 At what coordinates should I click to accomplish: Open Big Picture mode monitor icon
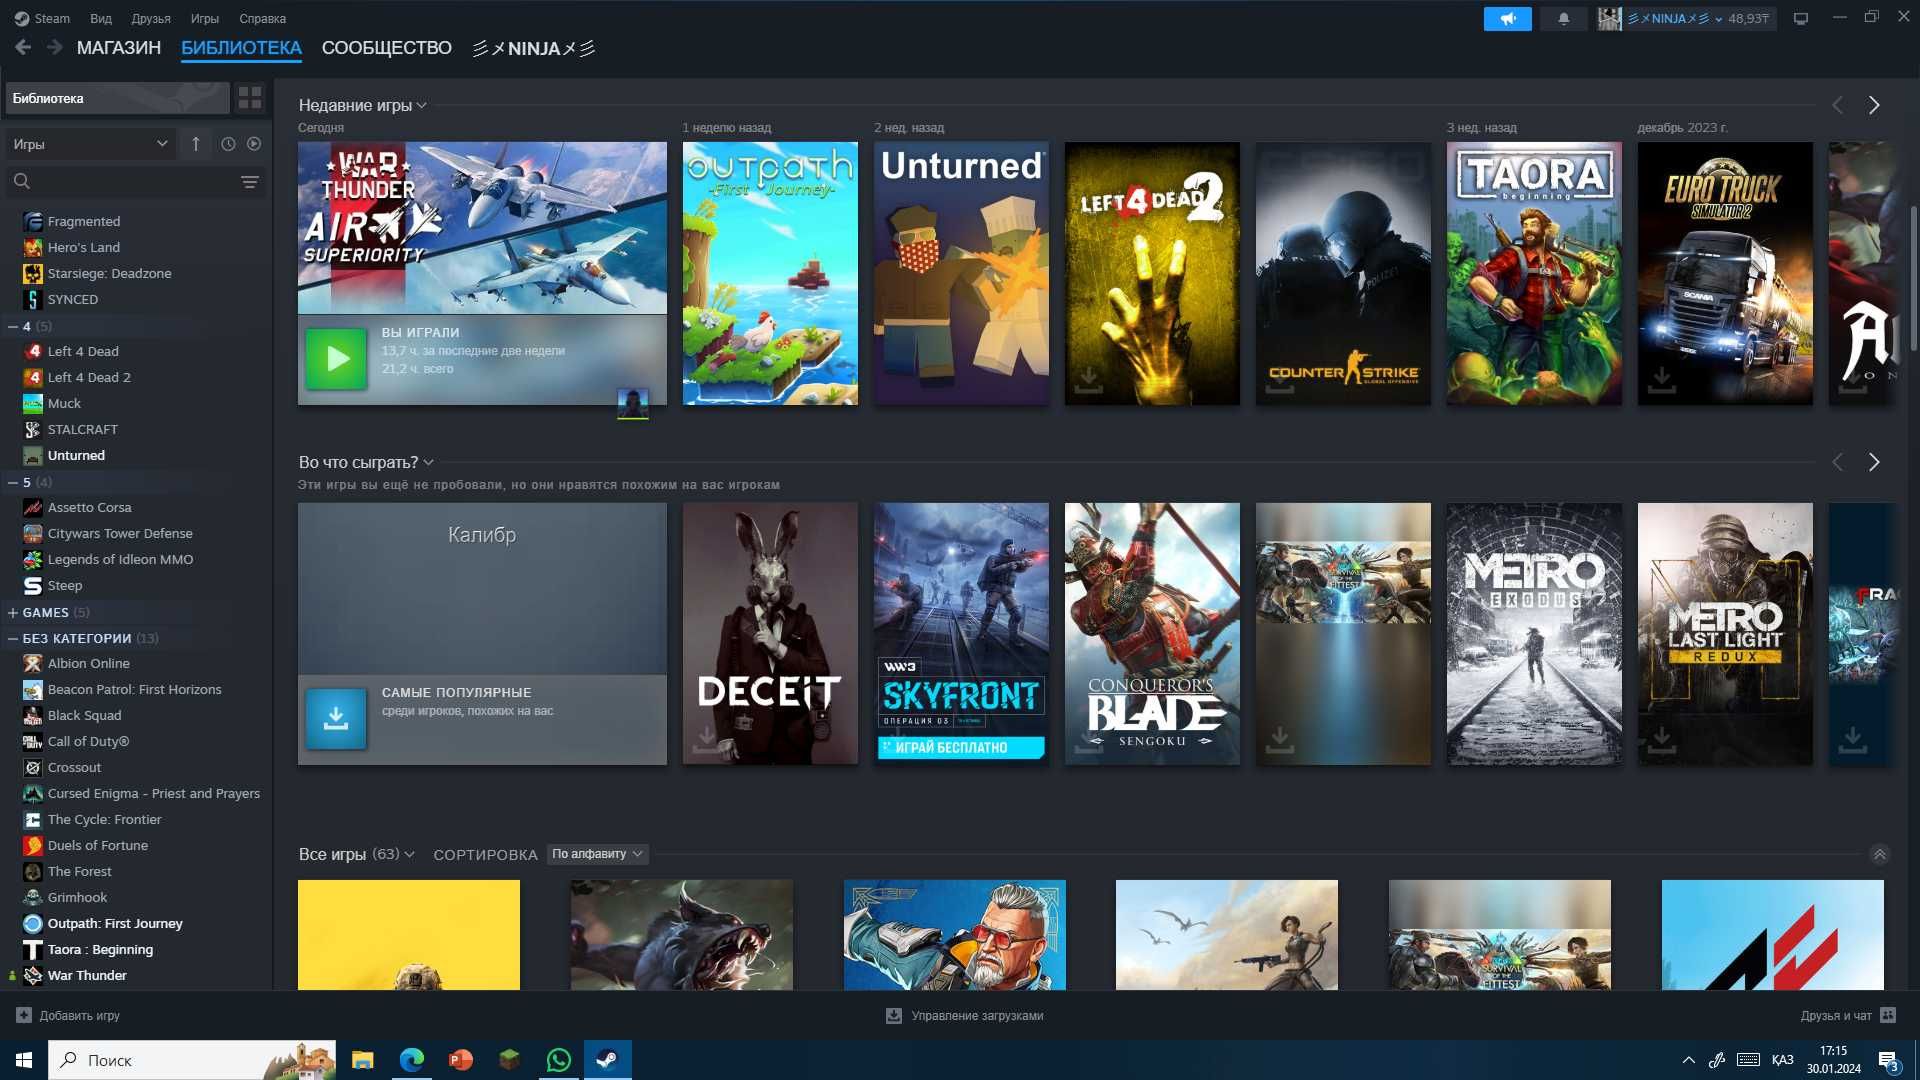click(x=1801, y=18)
